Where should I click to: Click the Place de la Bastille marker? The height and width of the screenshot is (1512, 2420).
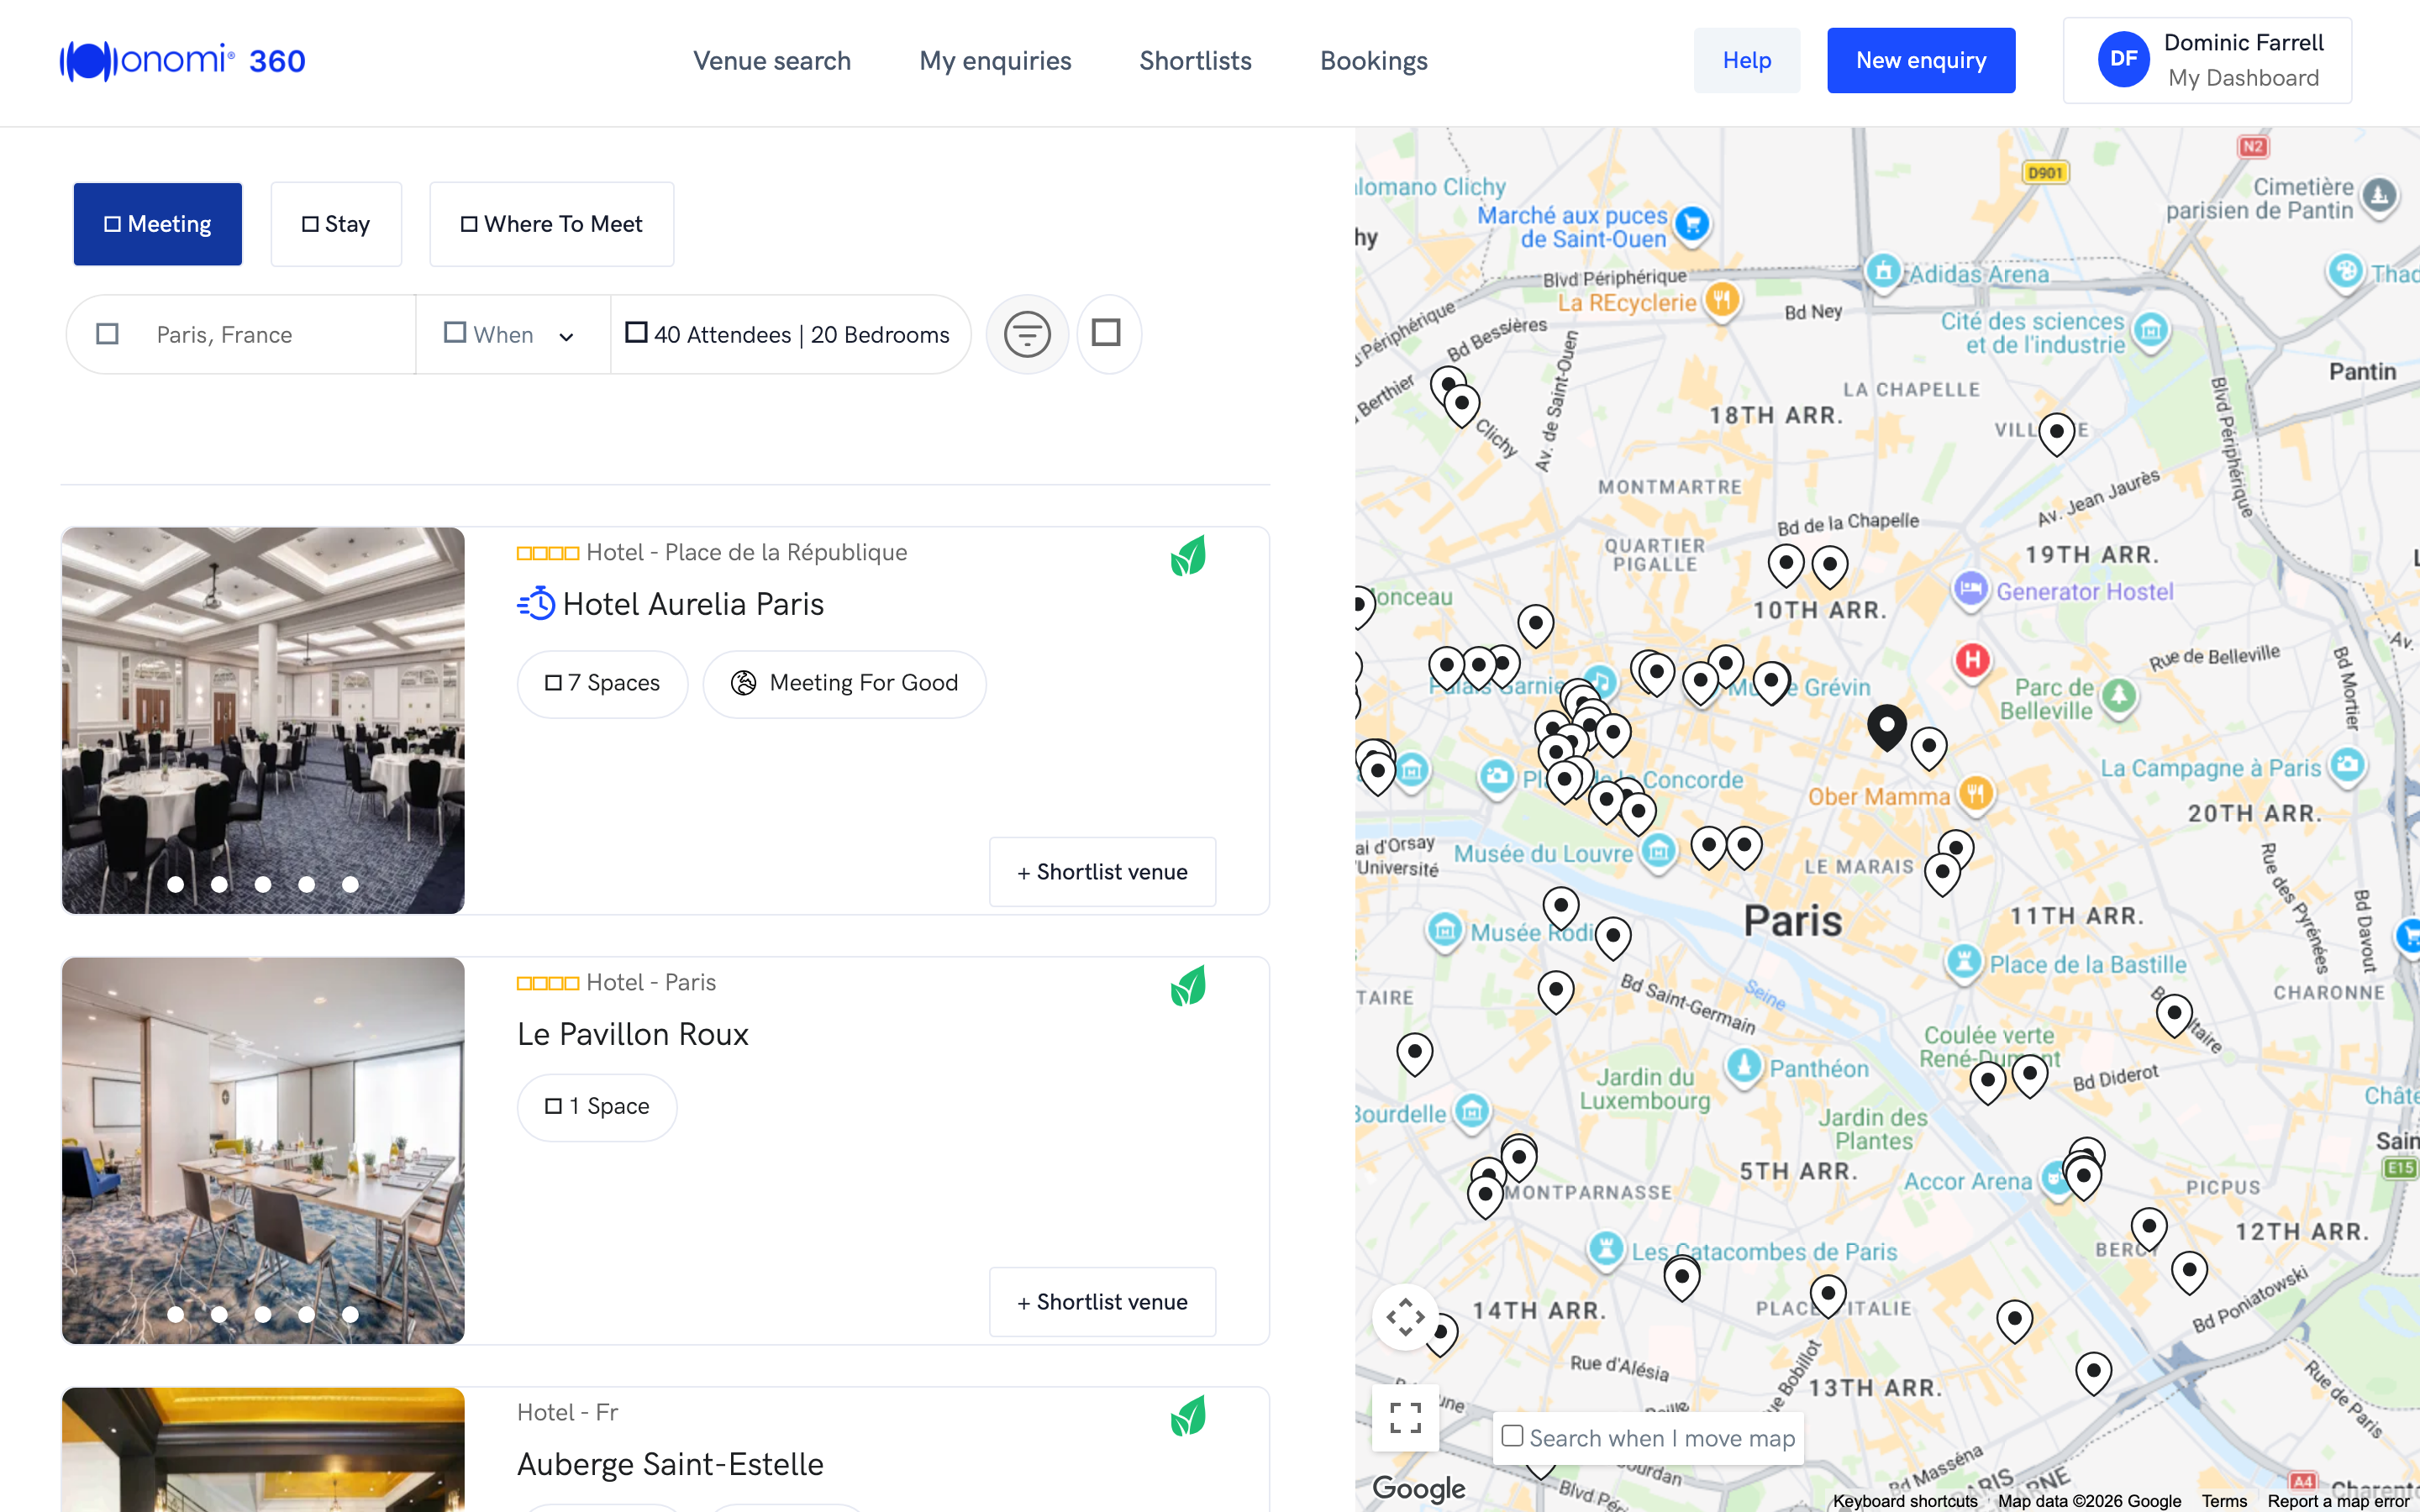pyautogui.click(x=1964, y=962)
